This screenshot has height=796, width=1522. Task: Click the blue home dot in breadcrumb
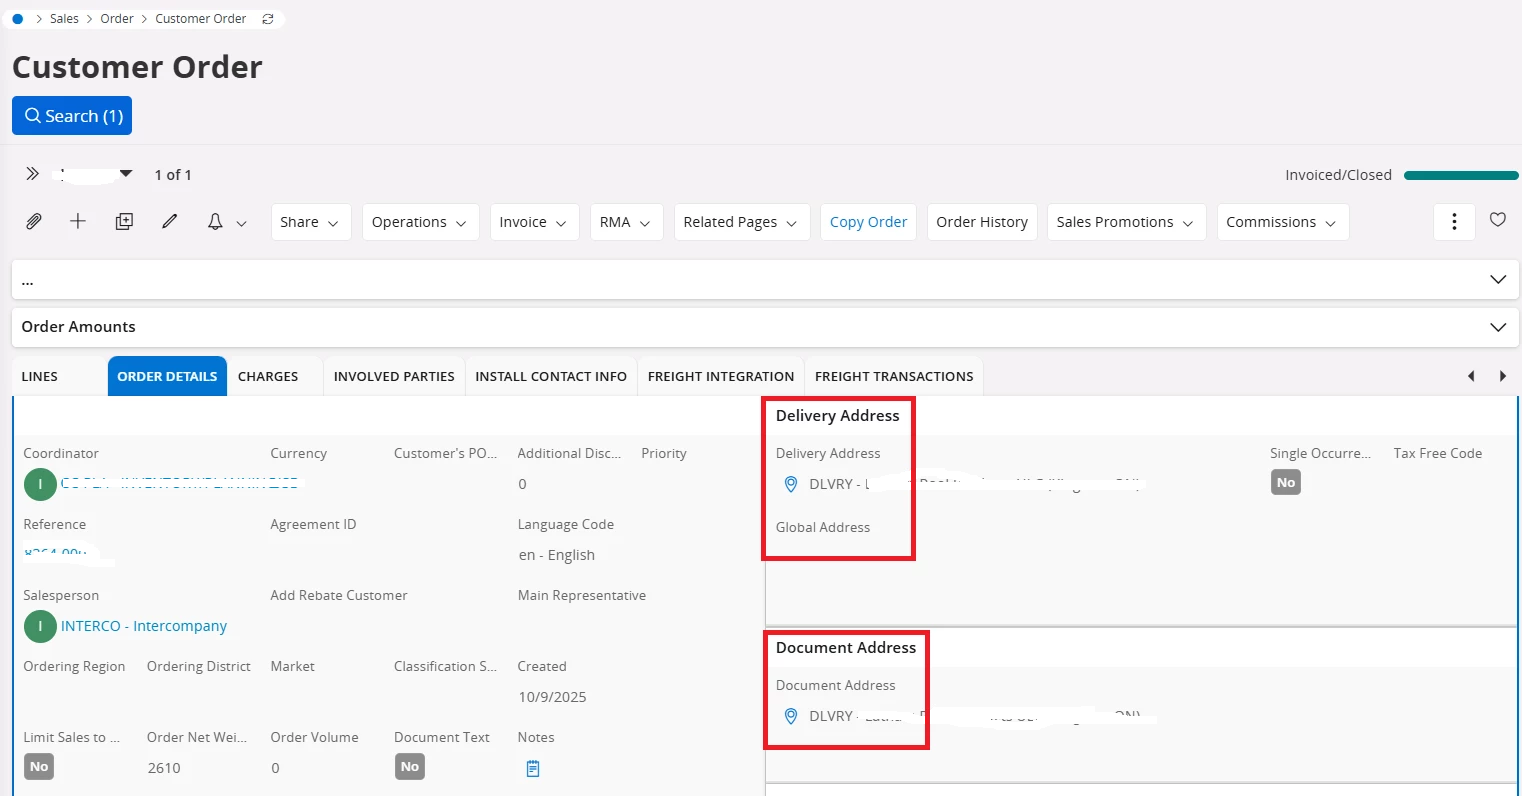(18, 19)
